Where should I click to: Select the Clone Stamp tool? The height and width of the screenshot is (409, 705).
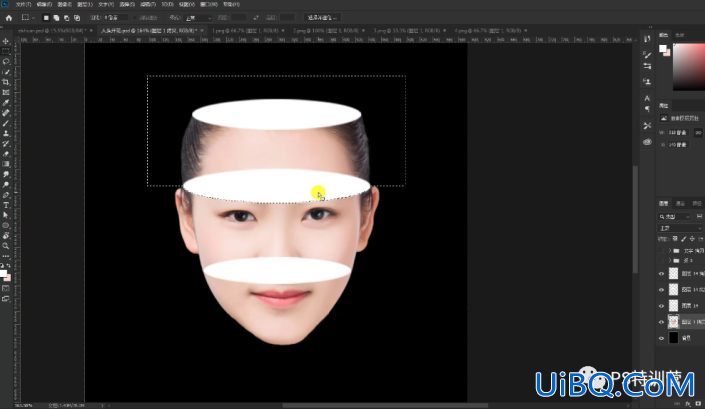click(6, 133)
